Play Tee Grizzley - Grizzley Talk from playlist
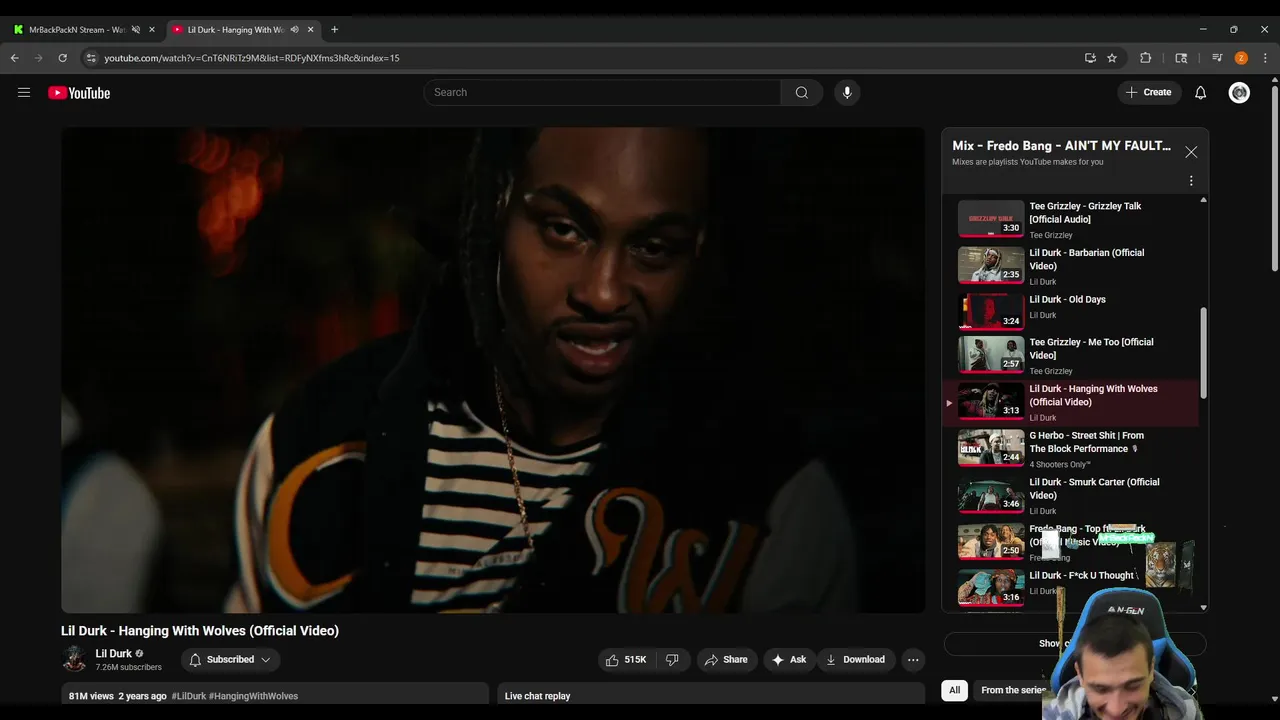Image resolution: width=1280 pixels, height=720 pixels. click(x=1070, y=219)
